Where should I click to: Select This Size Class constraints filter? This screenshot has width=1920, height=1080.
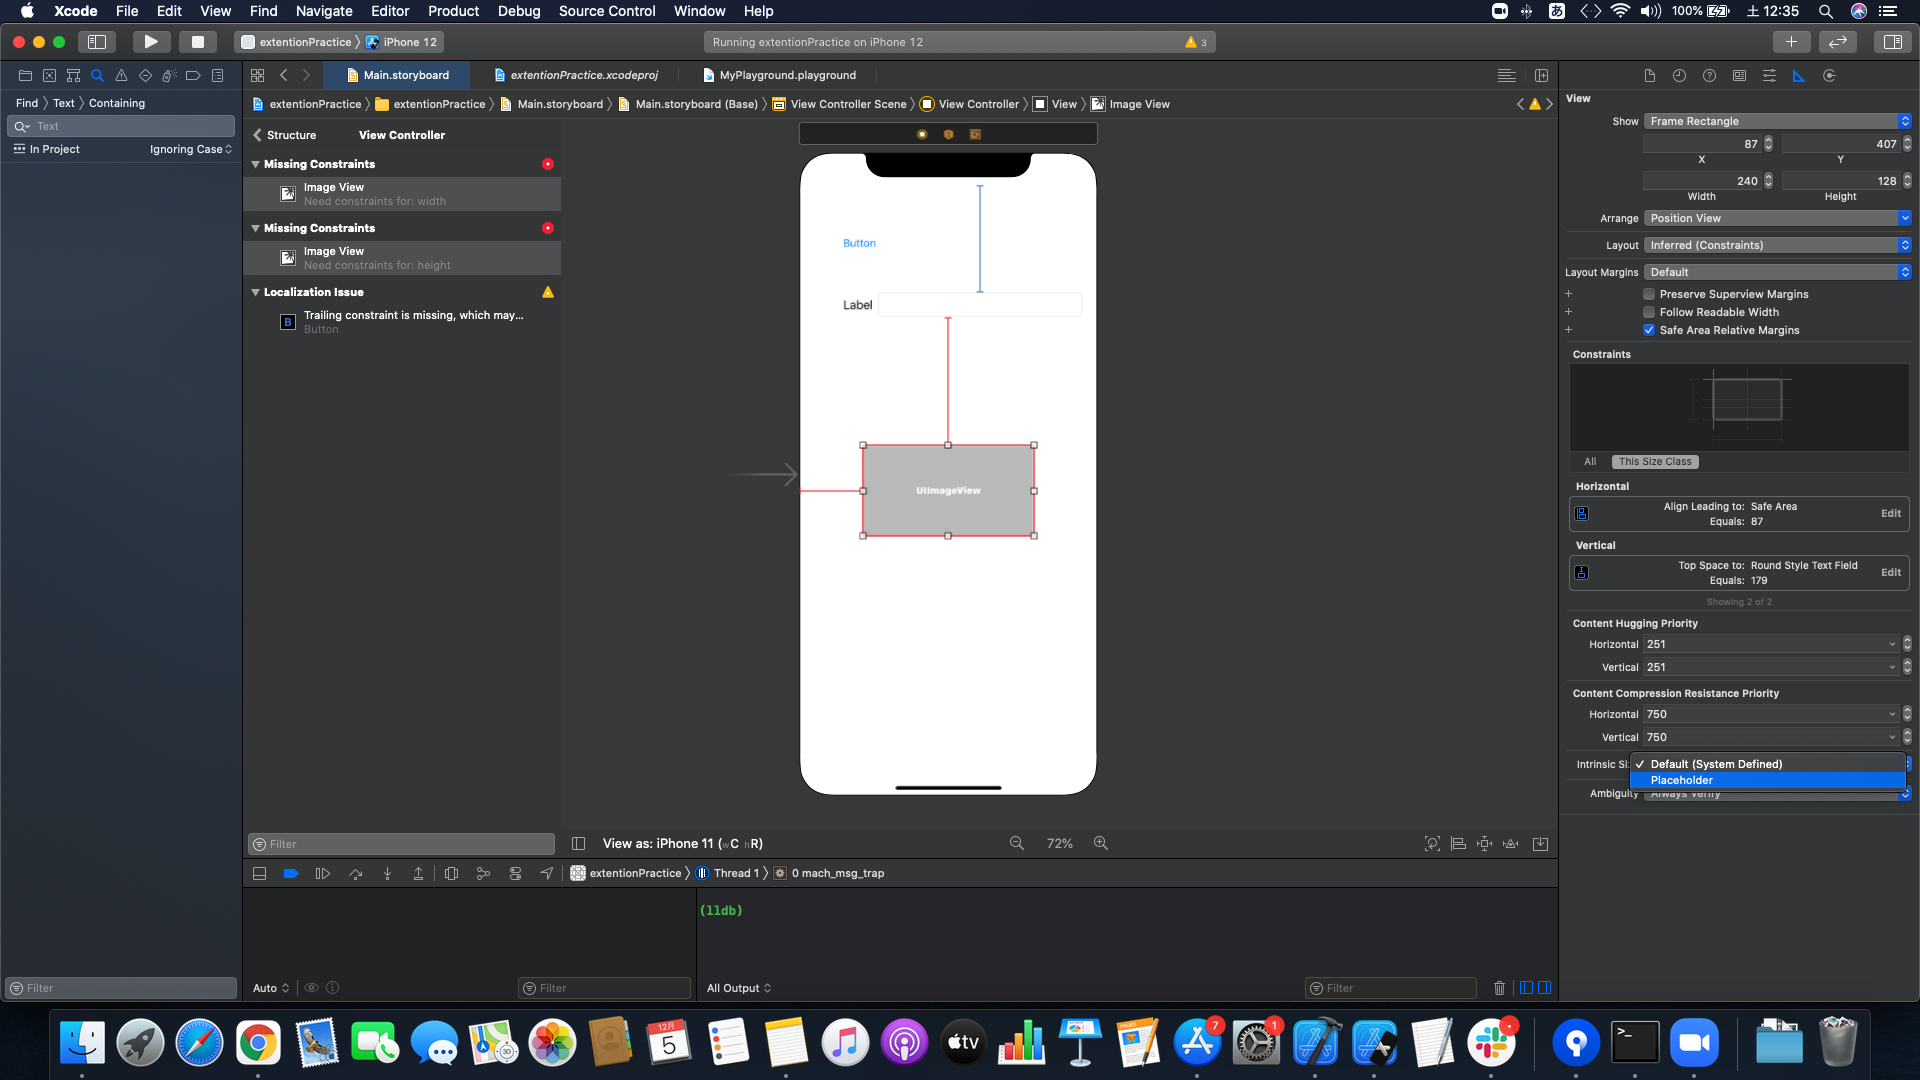(x=1655, y=462)
